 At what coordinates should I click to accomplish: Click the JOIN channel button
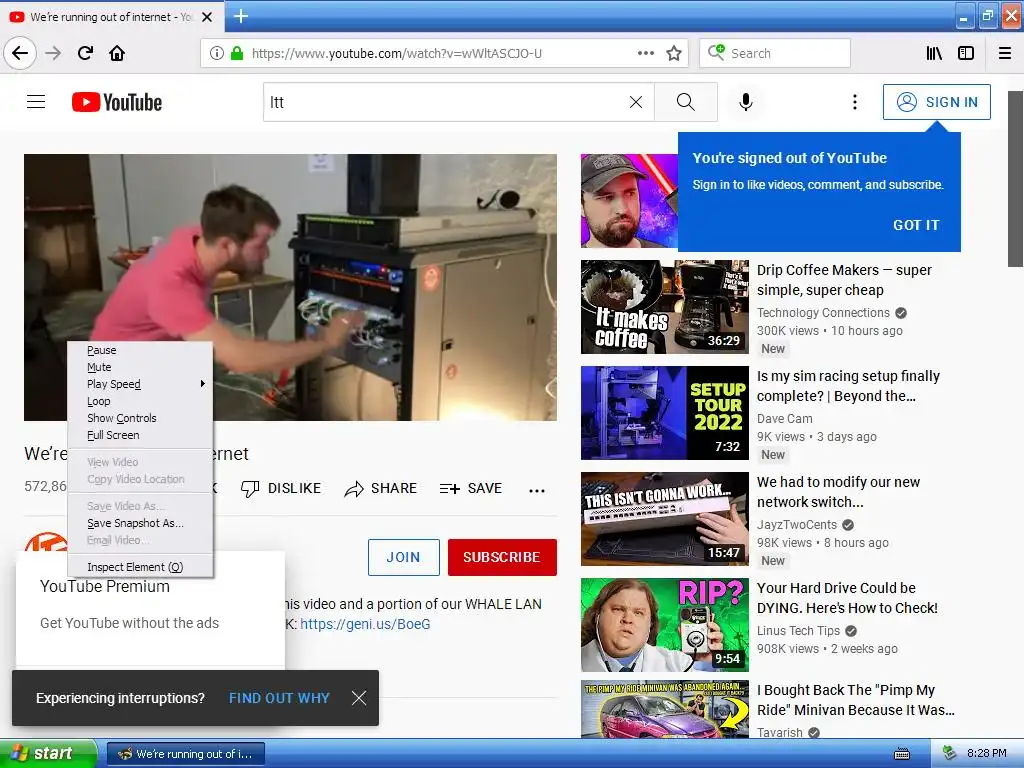(404, 557)
